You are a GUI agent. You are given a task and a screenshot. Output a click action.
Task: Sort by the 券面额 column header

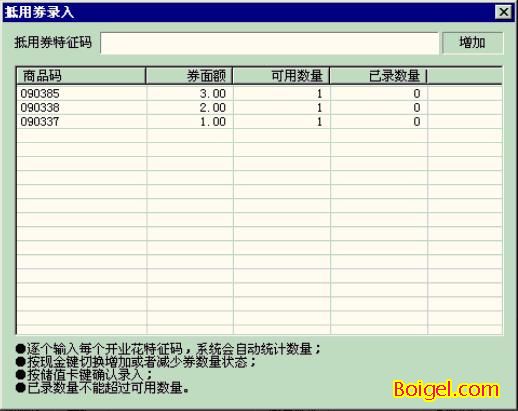point(189,76)
